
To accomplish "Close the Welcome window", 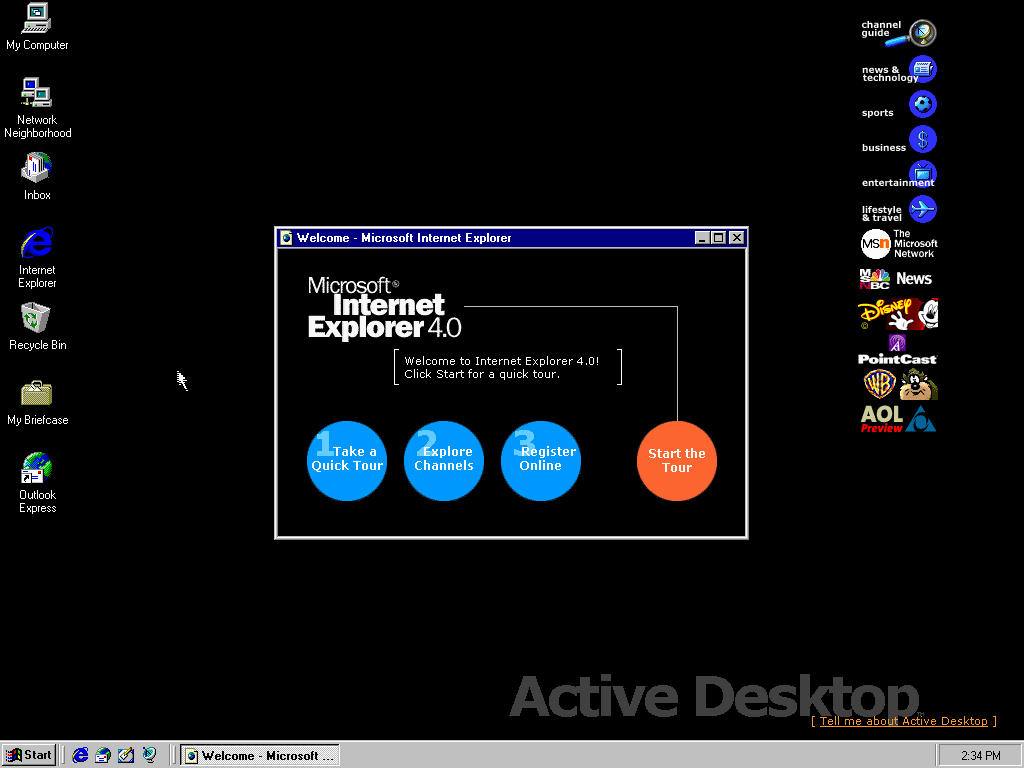I will pos(737,238).
